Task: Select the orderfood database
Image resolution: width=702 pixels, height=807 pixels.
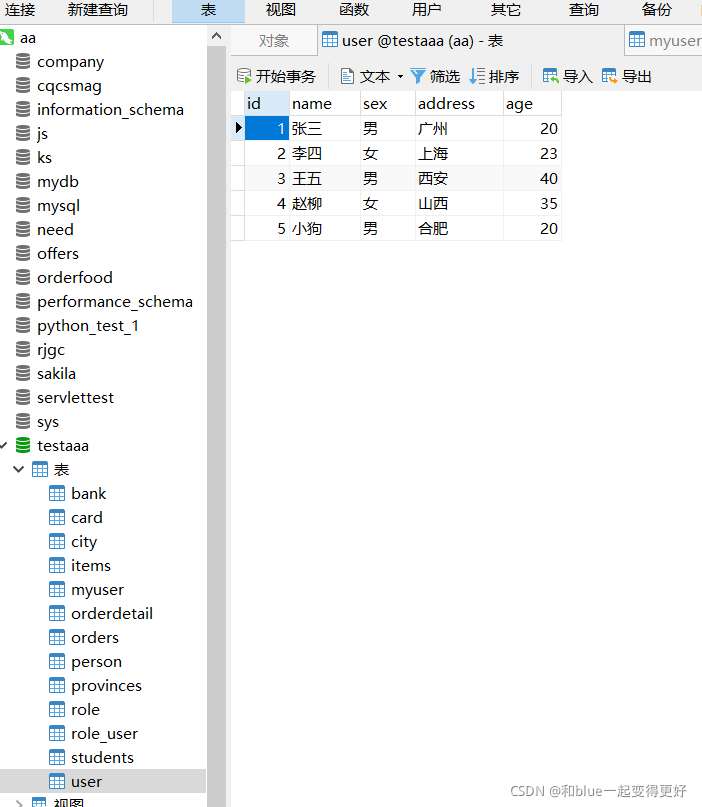Action: [x=75, y=277]
